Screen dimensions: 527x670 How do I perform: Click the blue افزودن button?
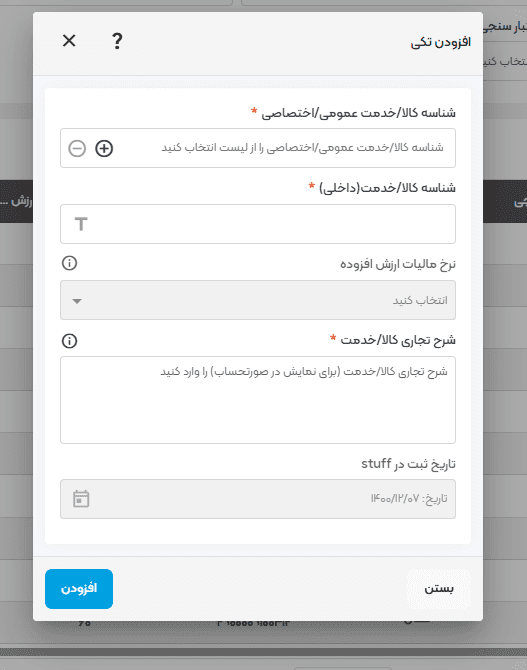[x=79, y=588]
